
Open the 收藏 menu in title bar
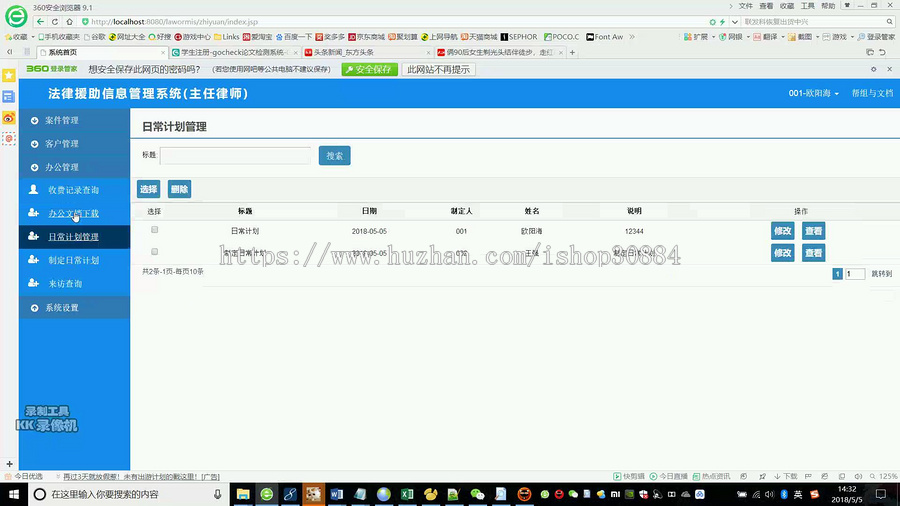tap(787, 6)
